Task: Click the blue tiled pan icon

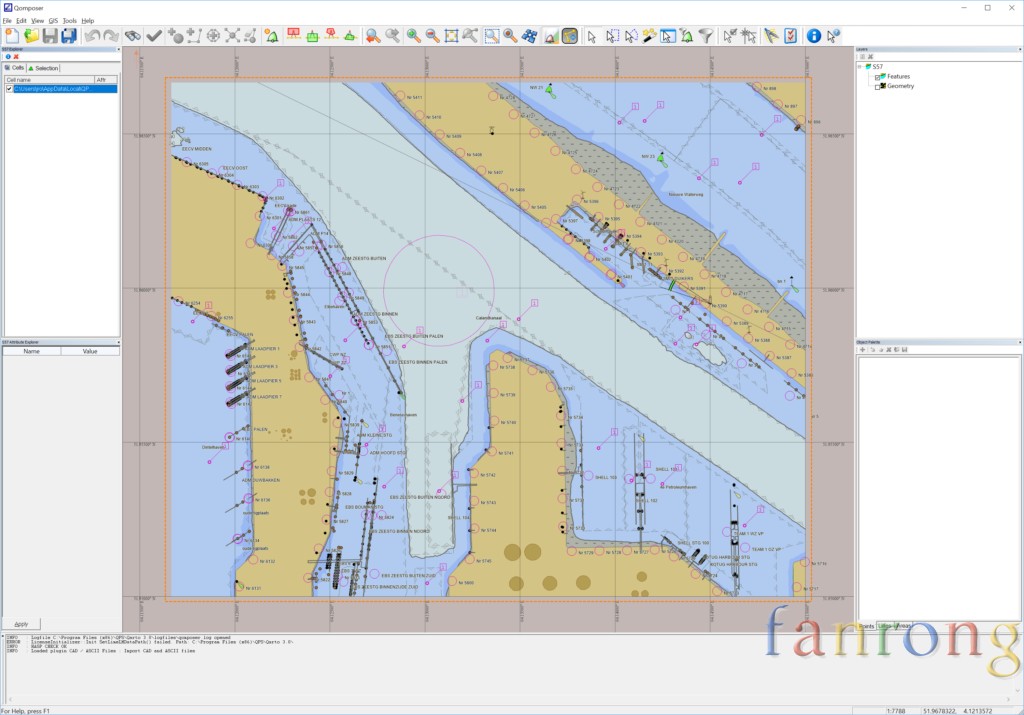Action: (530, 36)
